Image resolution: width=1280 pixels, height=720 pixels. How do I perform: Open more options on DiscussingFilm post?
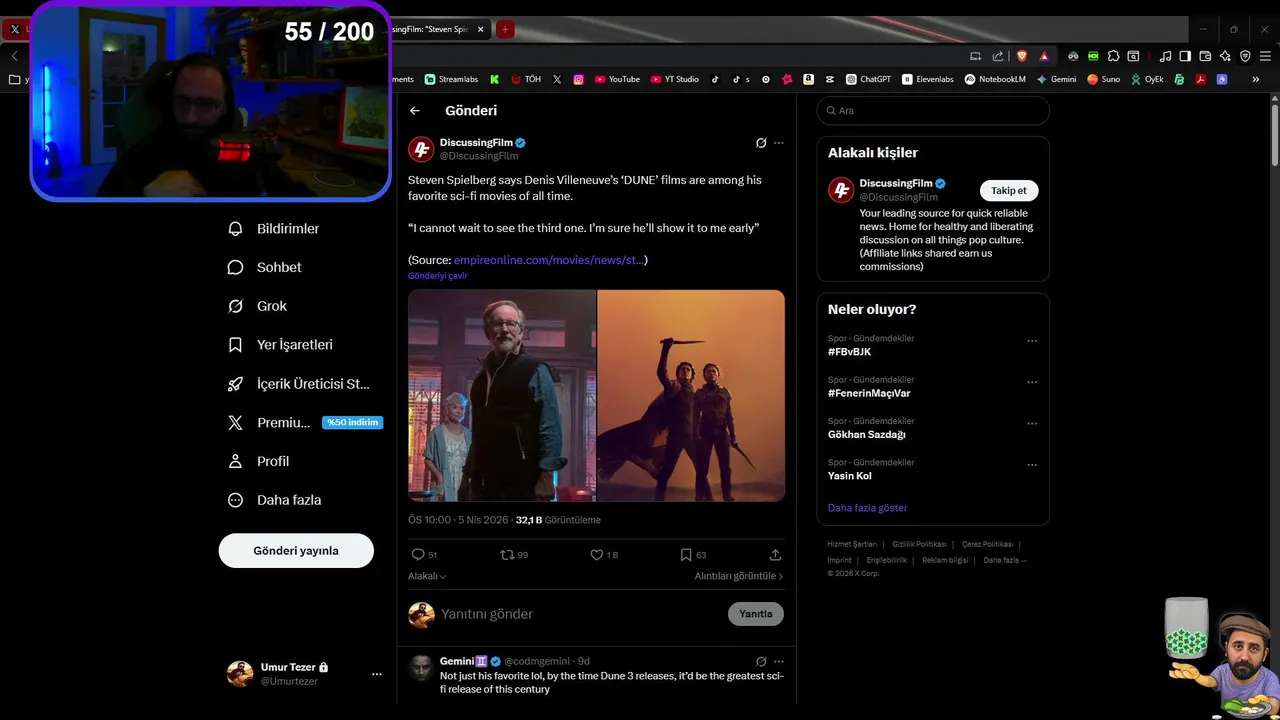(779, 143)
